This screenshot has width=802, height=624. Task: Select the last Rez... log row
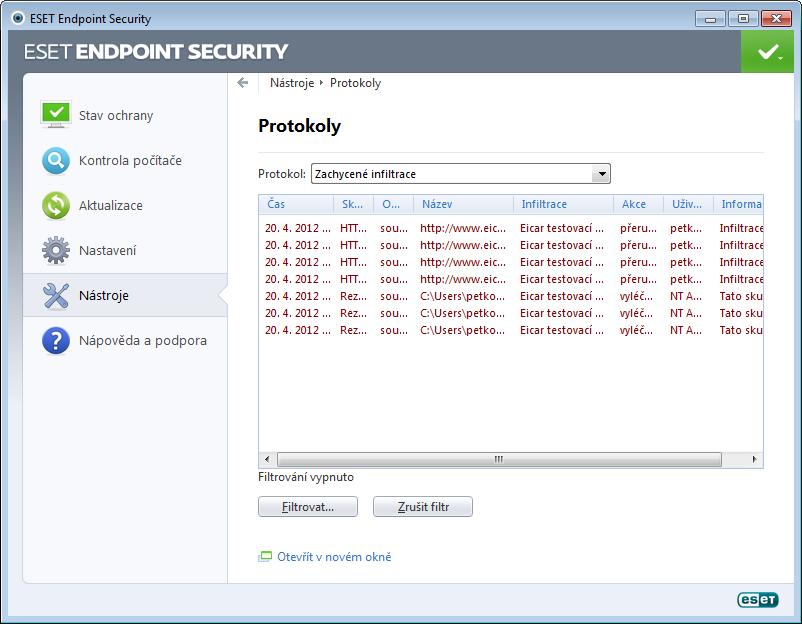pos(511,330)
